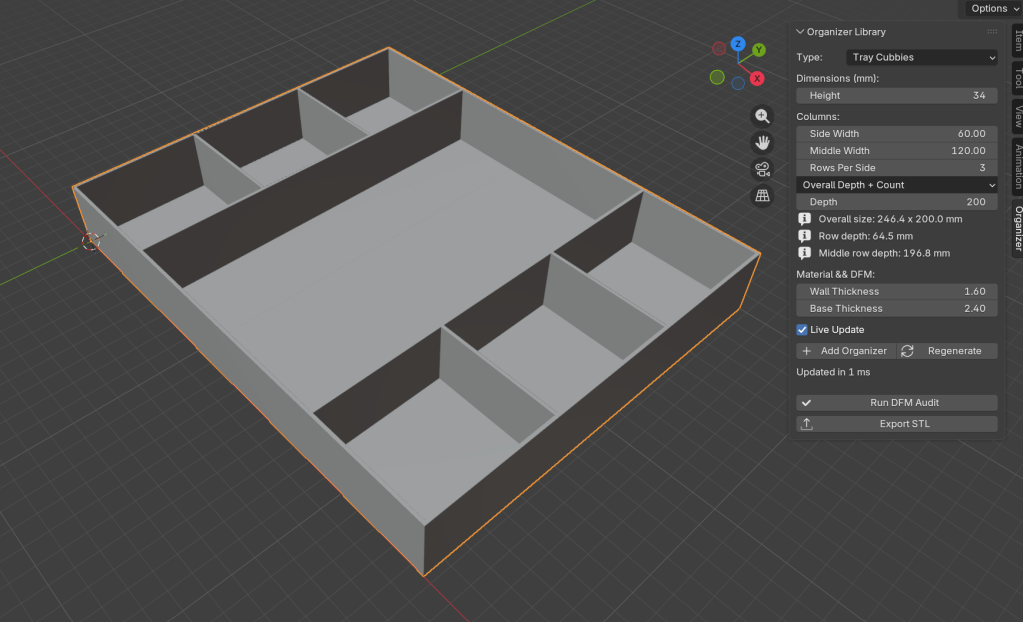Switch to the Item sidebar tab

tap(1017, 40)
